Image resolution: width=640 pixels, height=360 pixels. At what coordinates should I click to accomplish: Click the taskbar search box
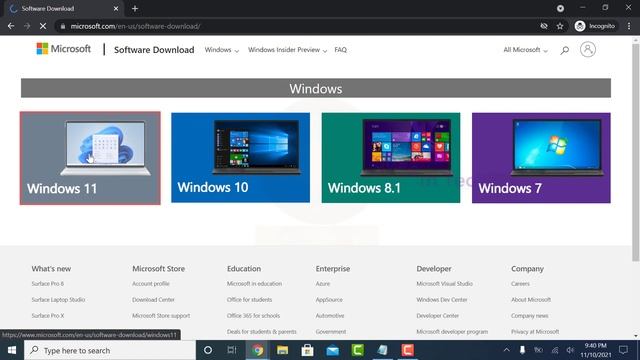(110, 350)
